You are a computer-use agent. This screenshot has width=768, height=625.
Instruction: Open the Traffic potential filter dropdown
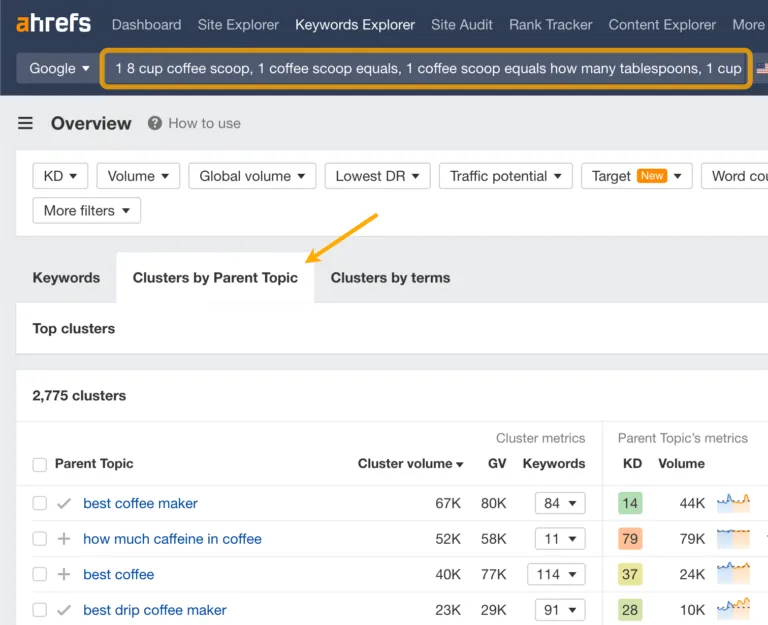[505, 176]
